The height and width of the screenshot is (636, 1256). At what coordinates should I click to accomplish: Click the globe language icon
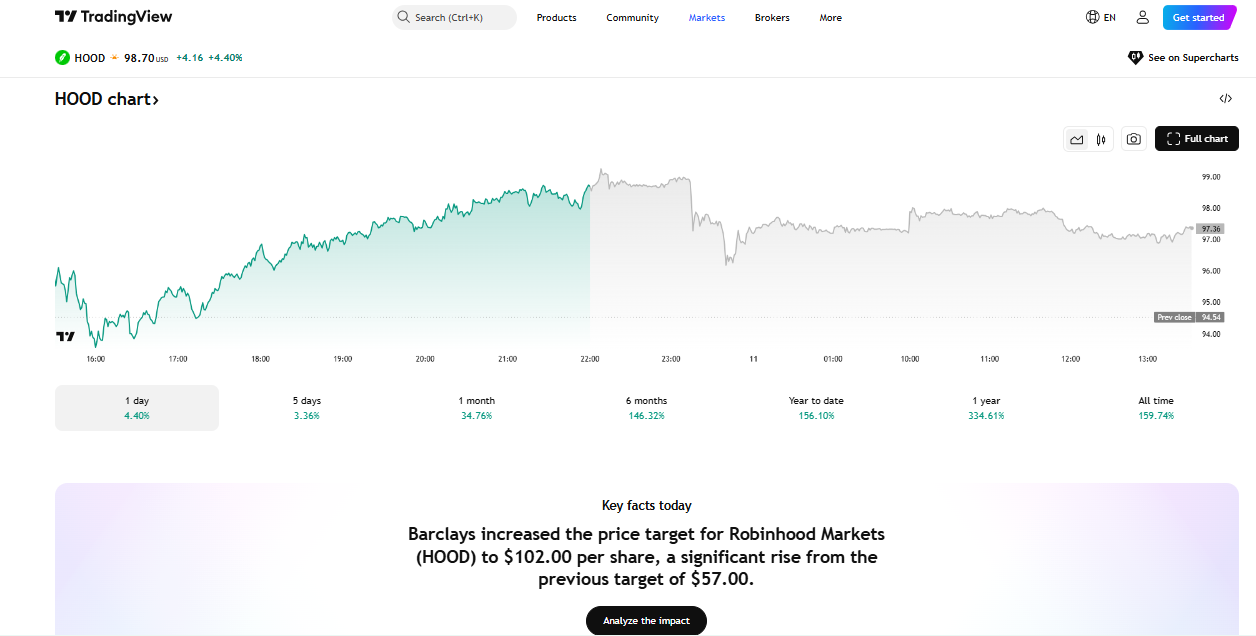click(x=1092, y=17)
